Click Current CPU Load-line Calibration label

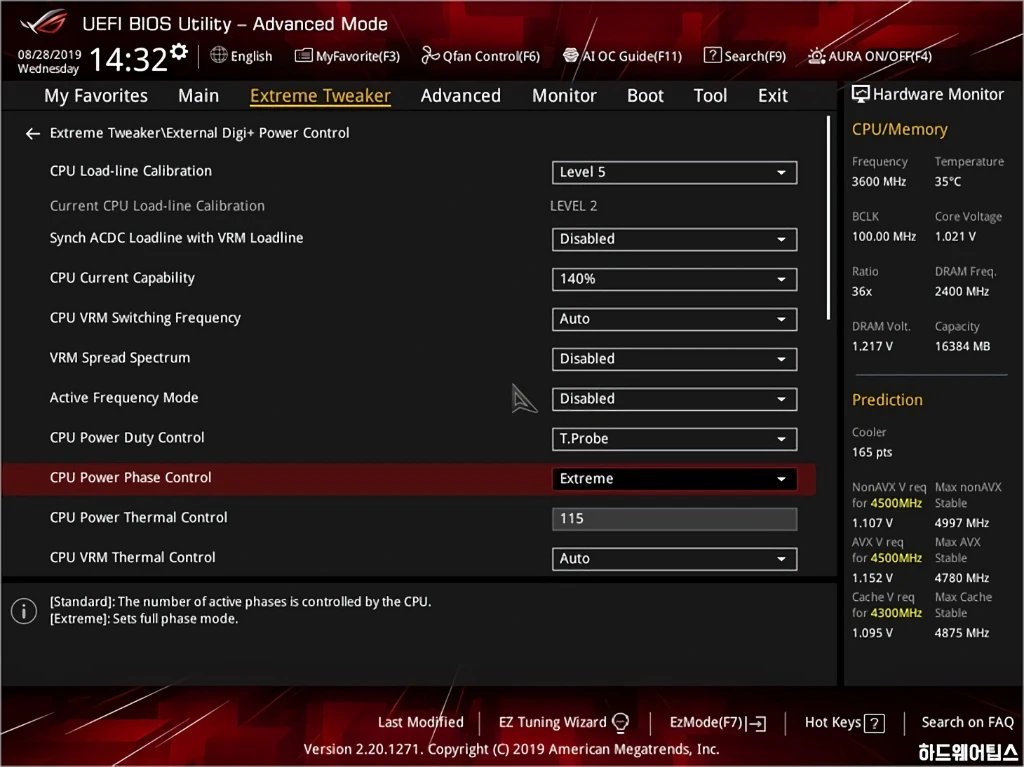[x=157, y=206]
